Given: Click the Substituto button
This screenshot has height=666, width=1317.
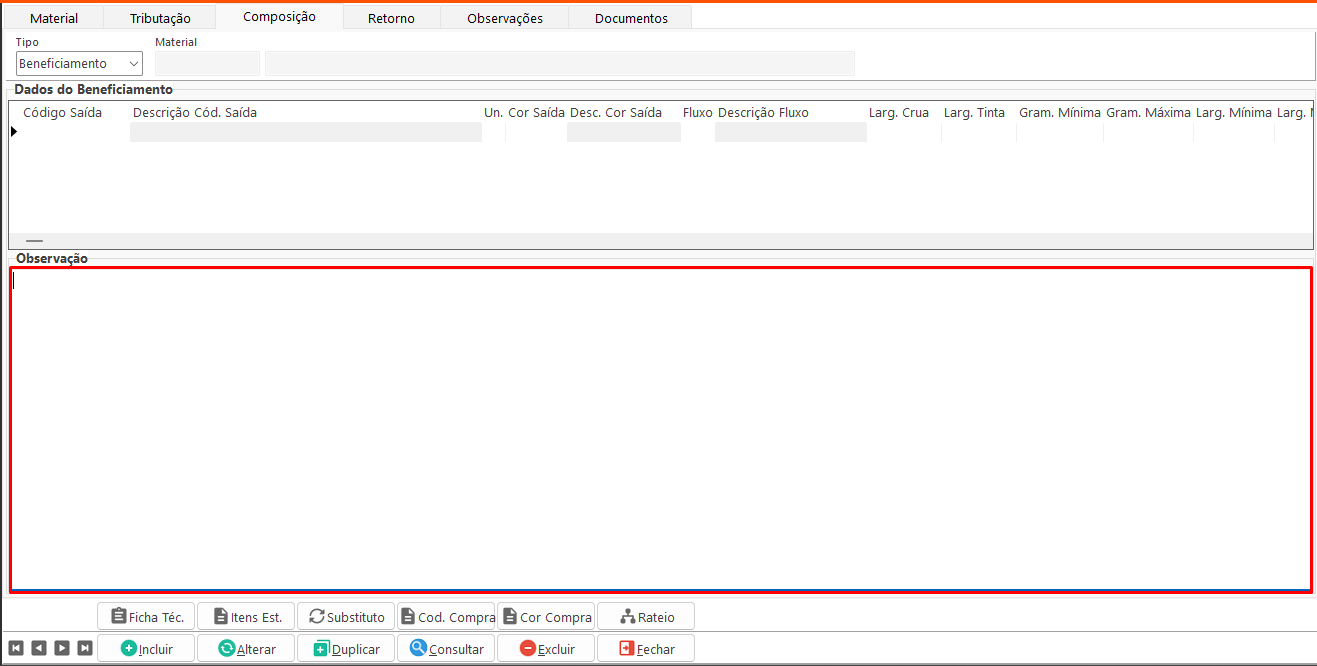Looking at the screenshot, I should (346, 616).
